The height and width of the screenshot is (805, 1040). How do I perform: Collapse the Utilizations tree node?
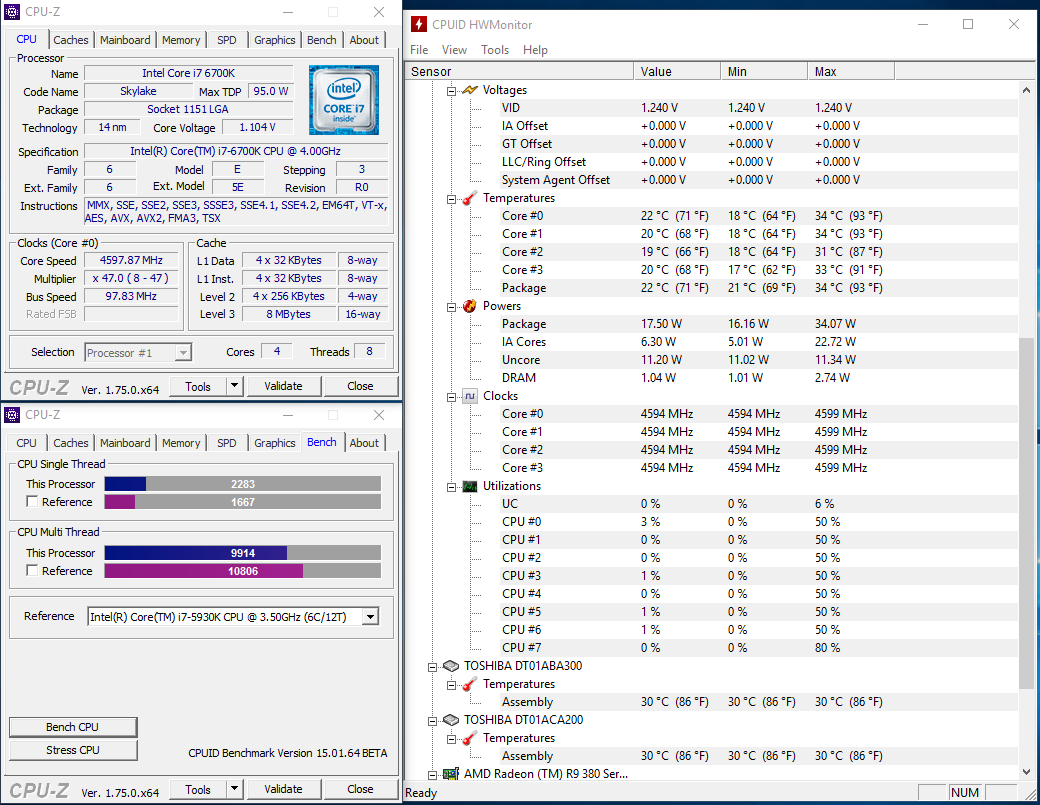[x=451, y=487]
